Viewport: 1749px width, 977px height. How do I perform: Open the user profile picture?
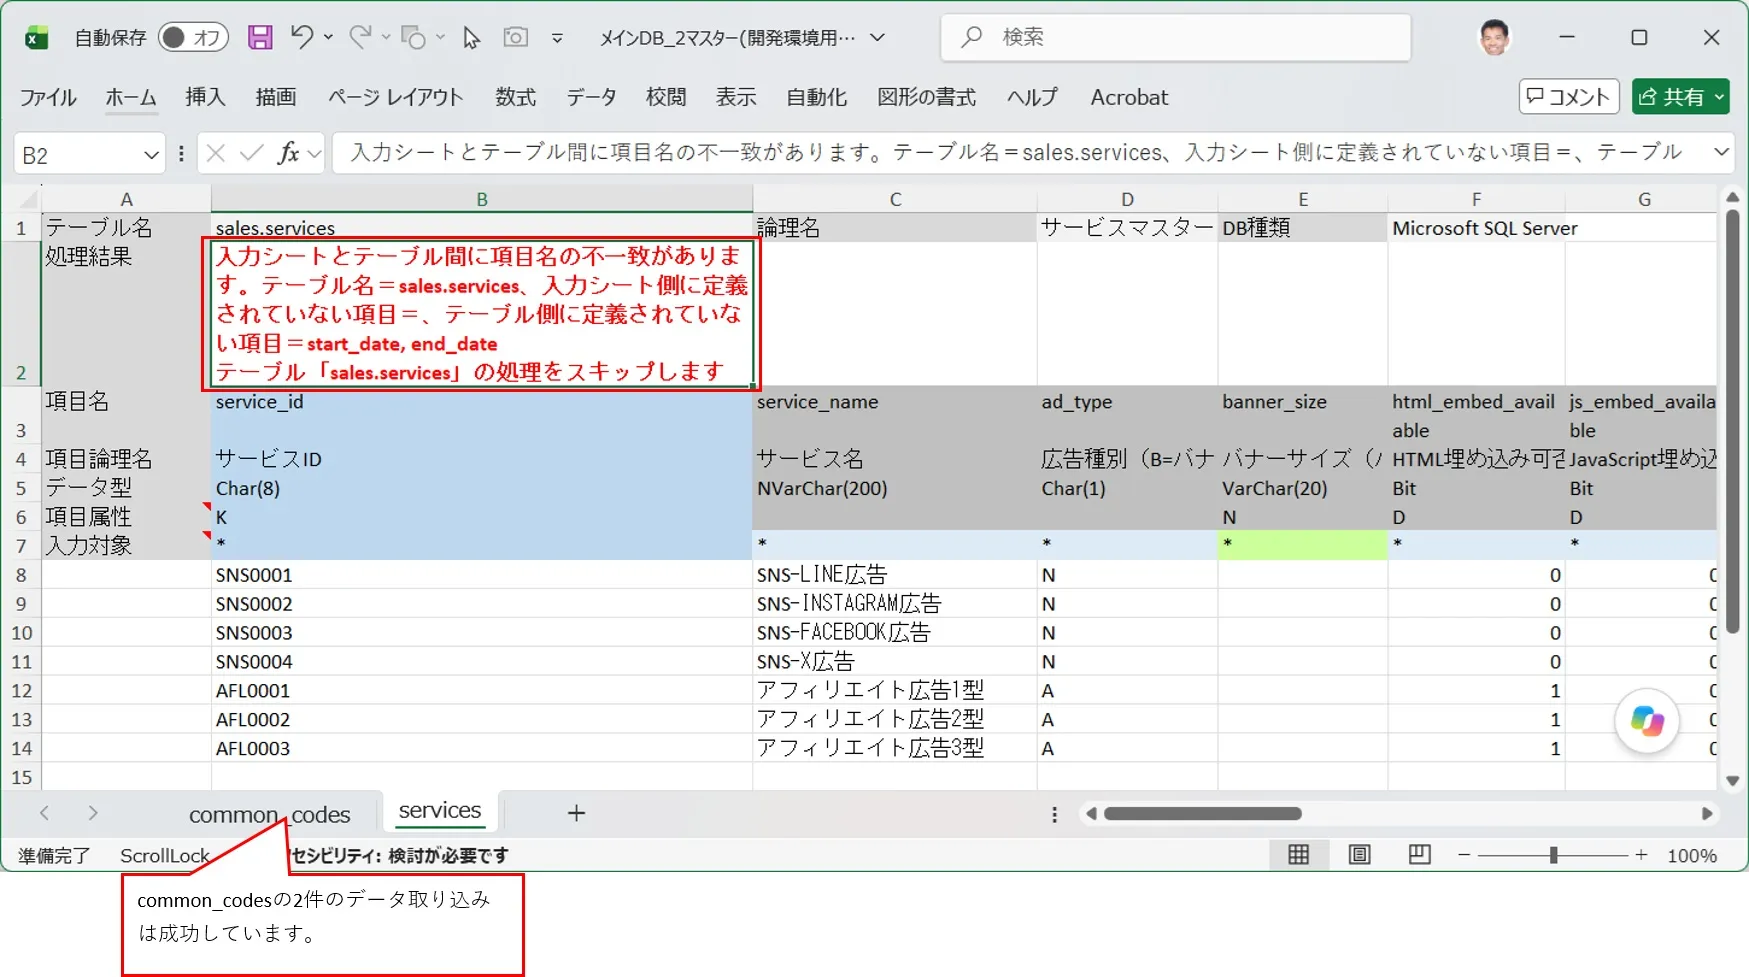1494,37
